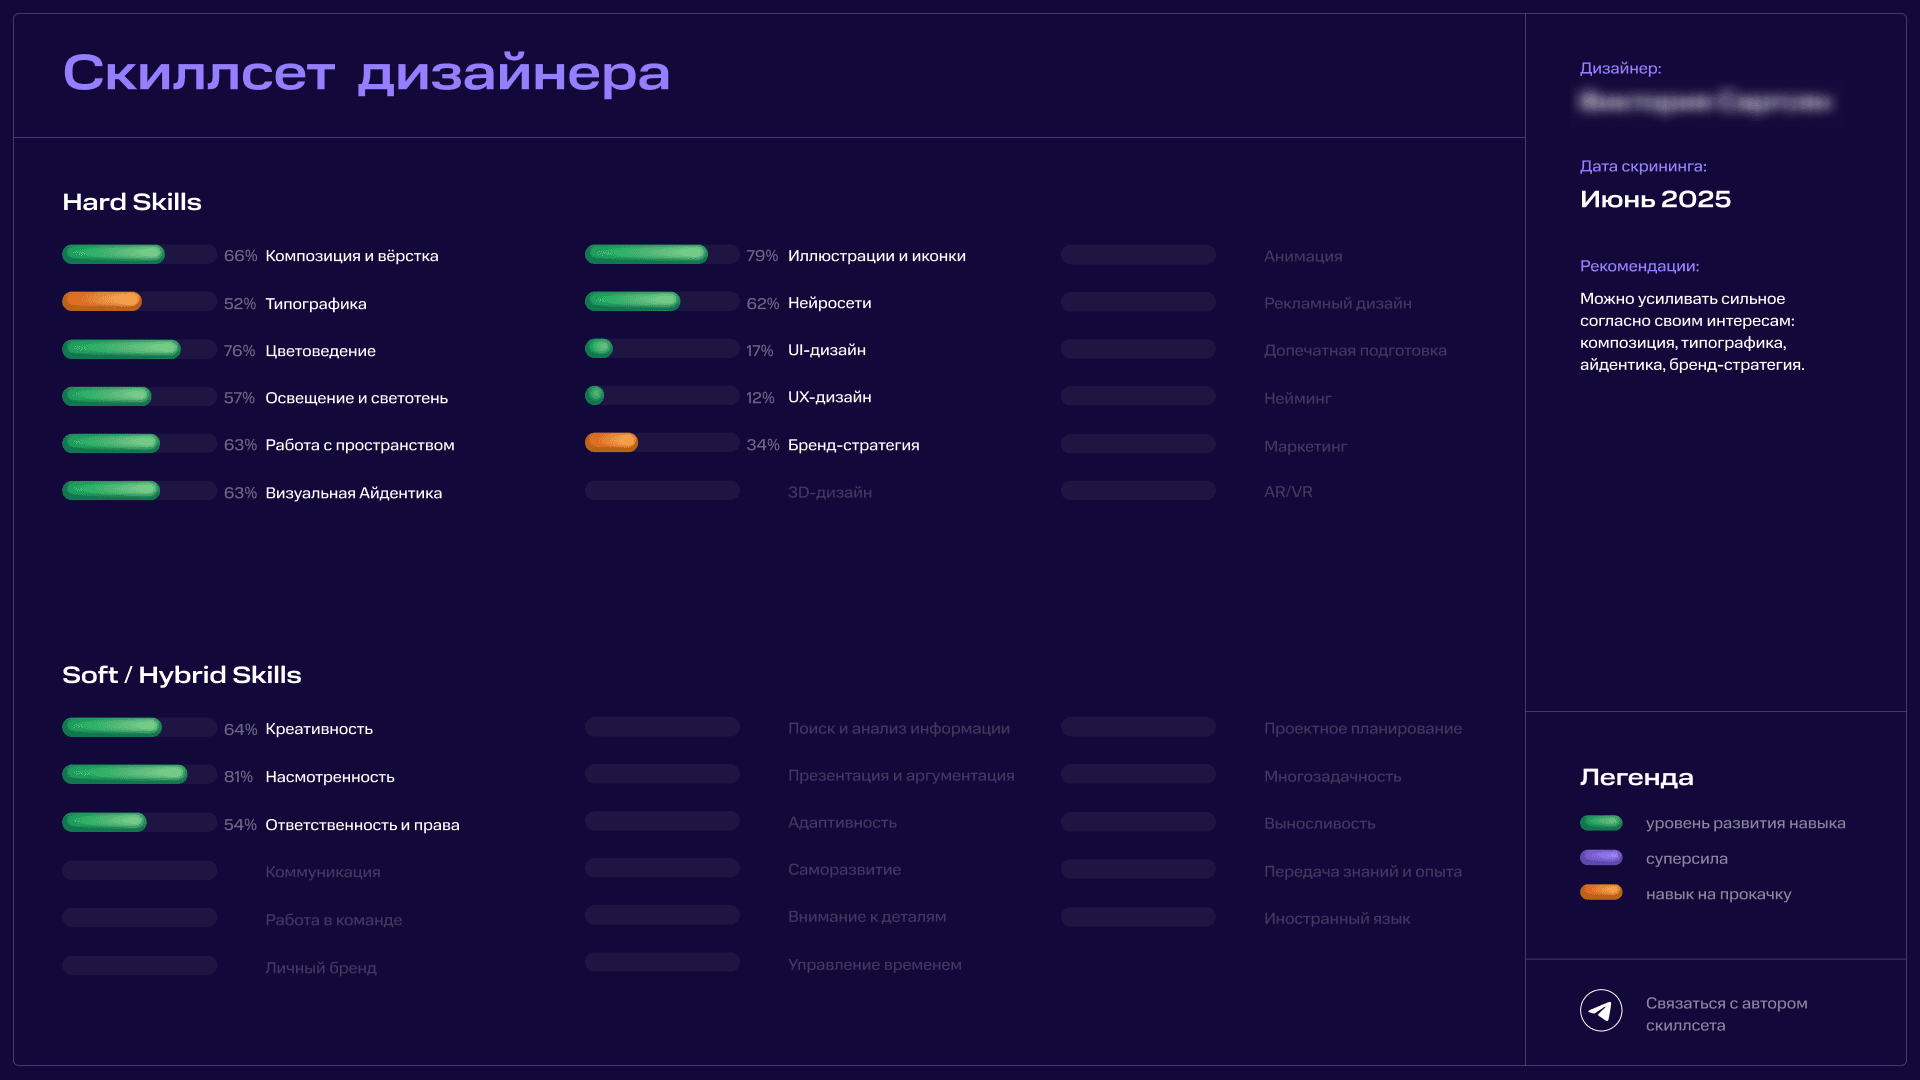Viewport: 1920px width, 1080px height.
Task: Click the 'Нейросети' skill label
Action: pyautogui.click(x=829, y=303)
